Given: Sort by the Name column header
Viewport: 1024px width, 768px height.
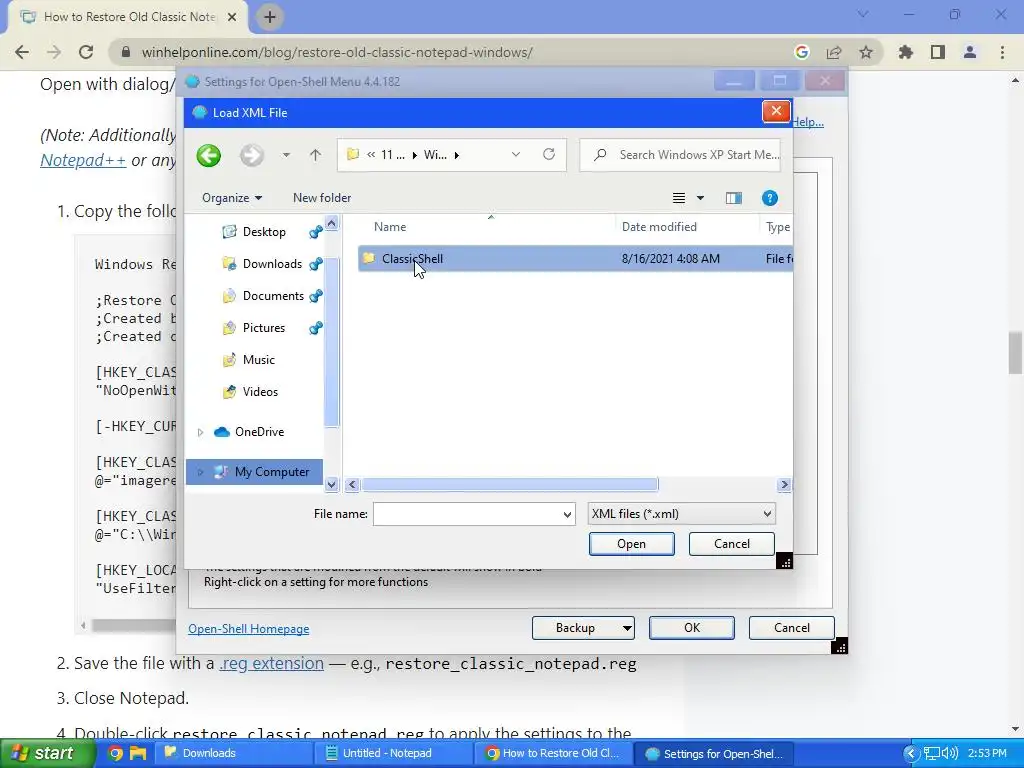Looking at the screenshot, I should pyautogui.click(x=390, y=227).
